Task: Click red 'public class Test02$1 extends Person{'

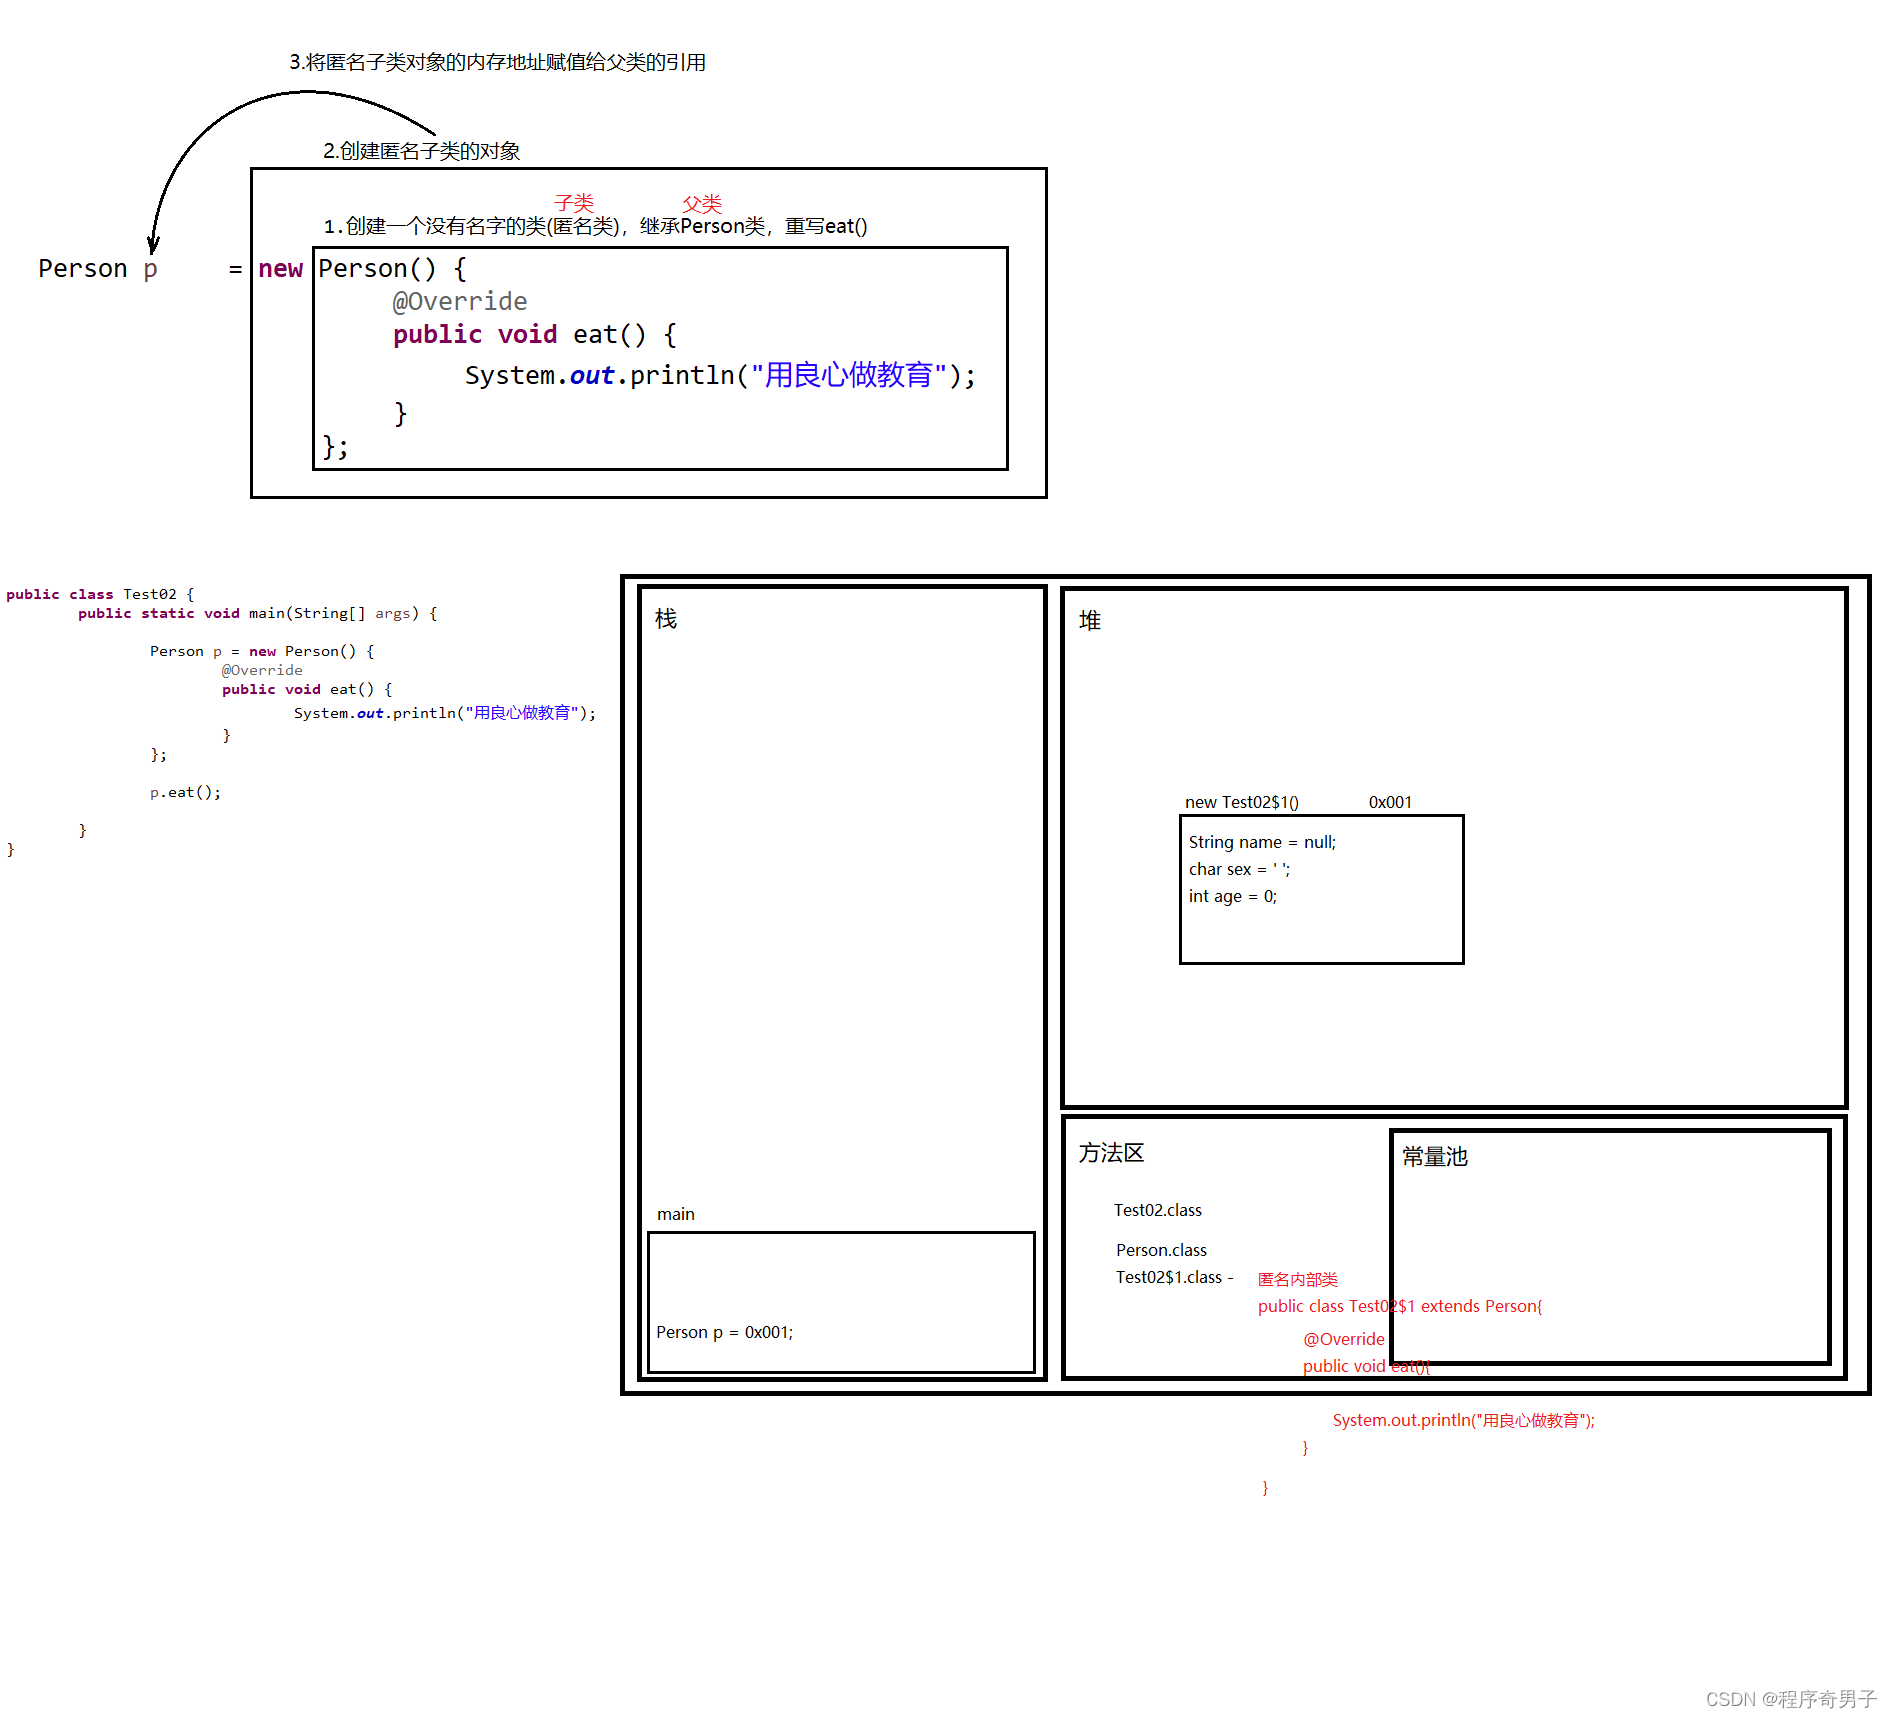Action: coord(1401,1306)
